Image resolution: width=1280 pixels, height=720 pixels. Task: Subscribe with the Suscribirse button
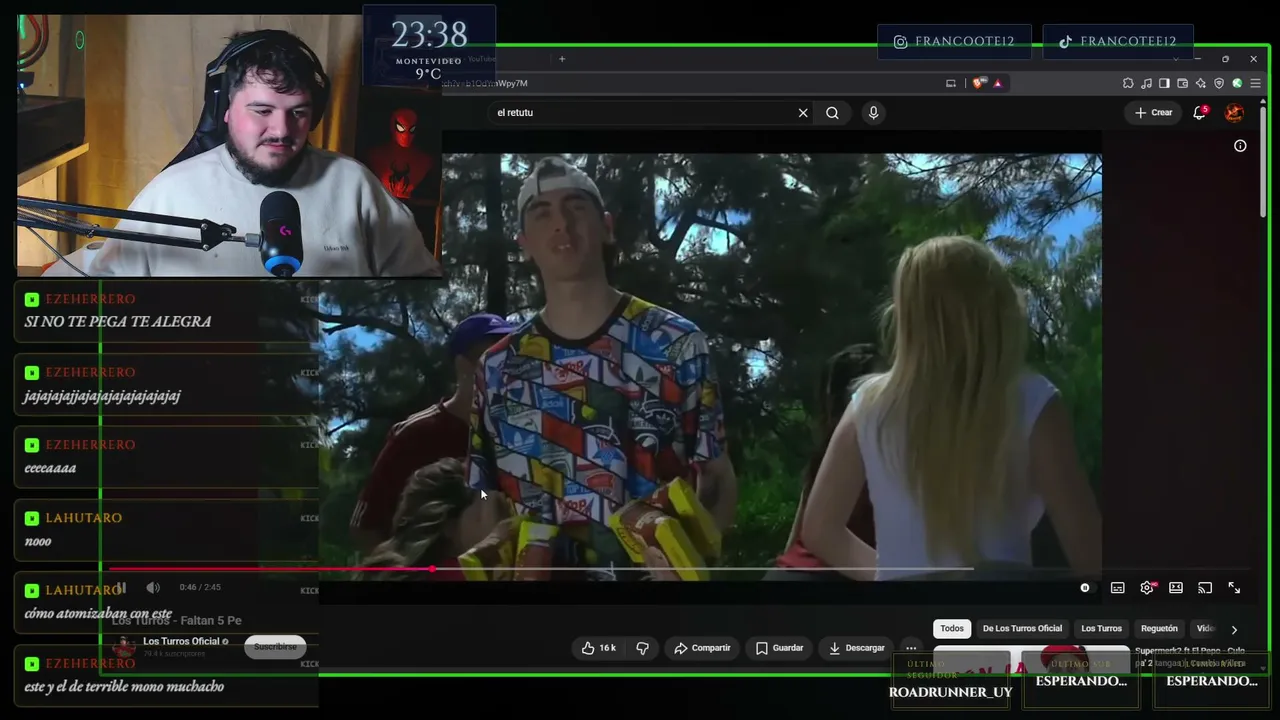point(275,647)
